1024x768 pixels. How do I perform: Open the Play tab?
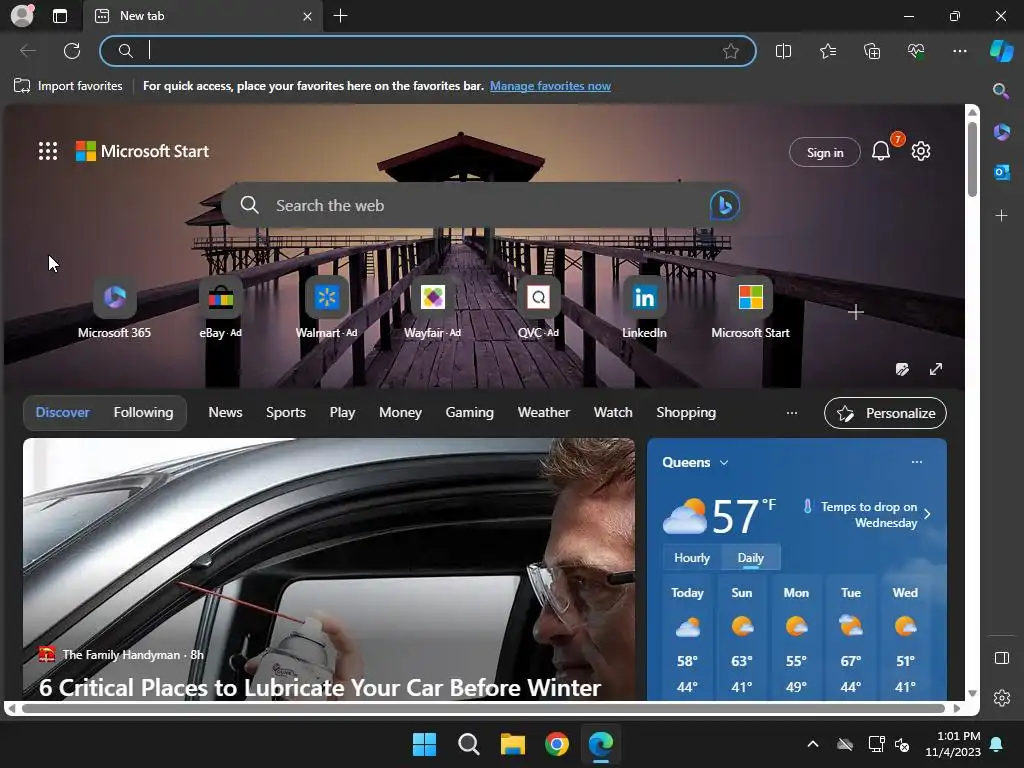pos(342,412)
